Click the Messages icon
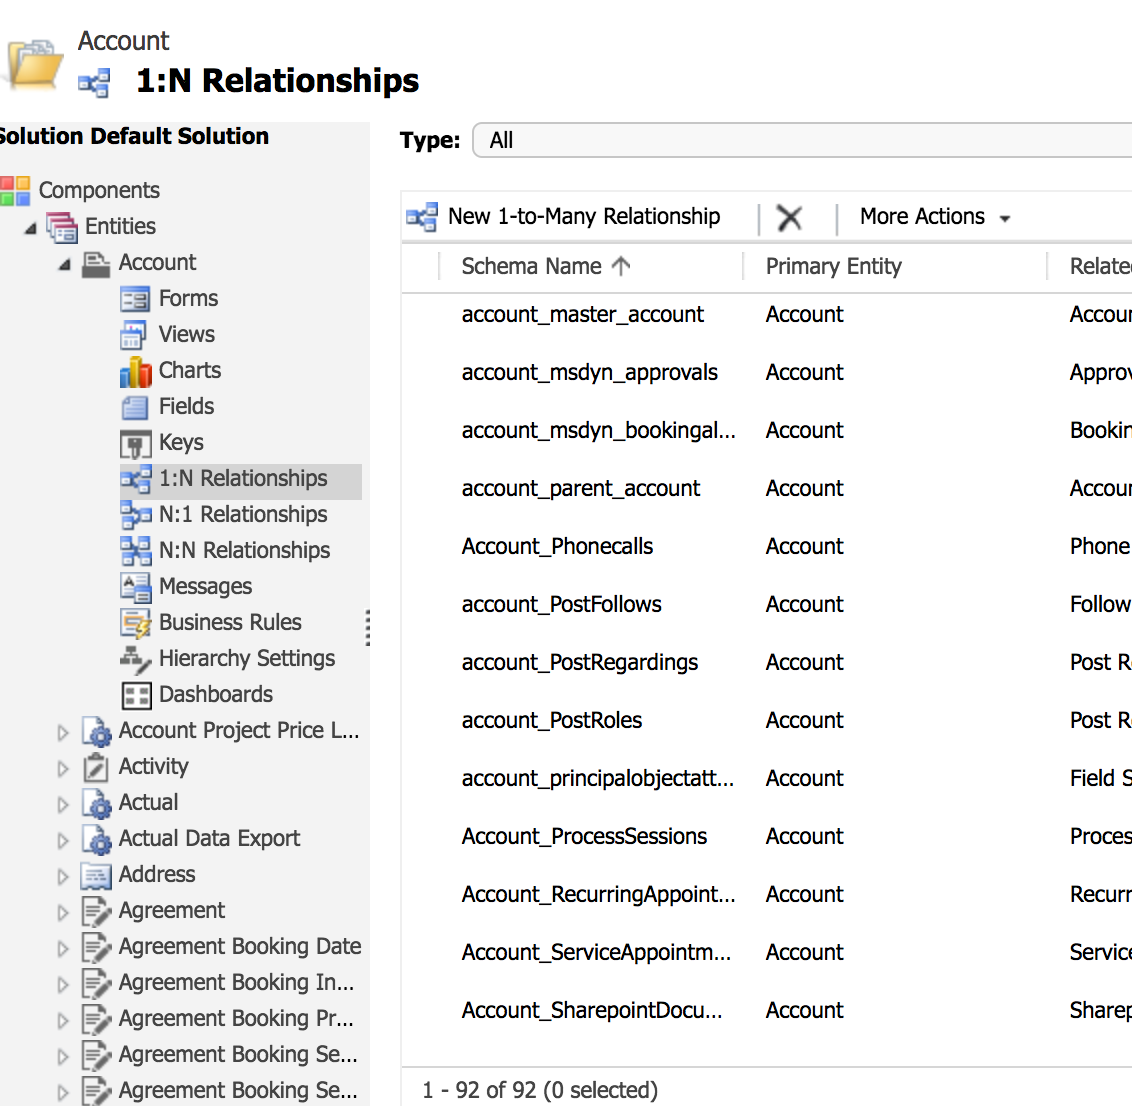This screenshot has height=1106, width=1132. pos(136,587)
